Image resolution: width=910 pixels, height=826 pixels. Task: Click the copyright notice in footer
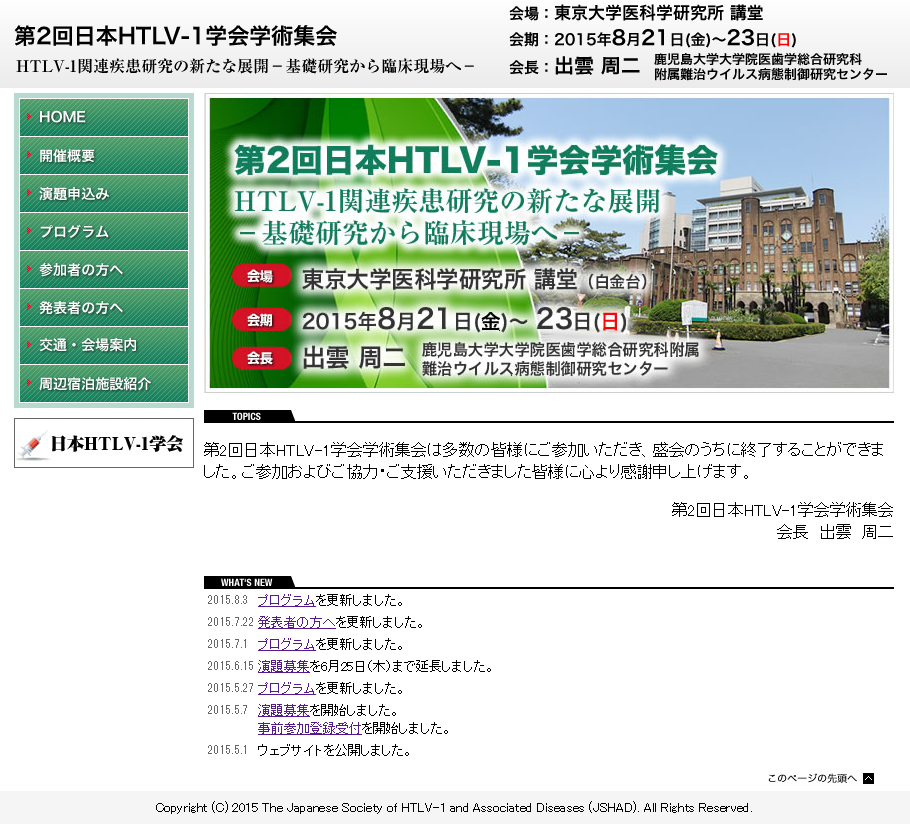coord(454,808)
